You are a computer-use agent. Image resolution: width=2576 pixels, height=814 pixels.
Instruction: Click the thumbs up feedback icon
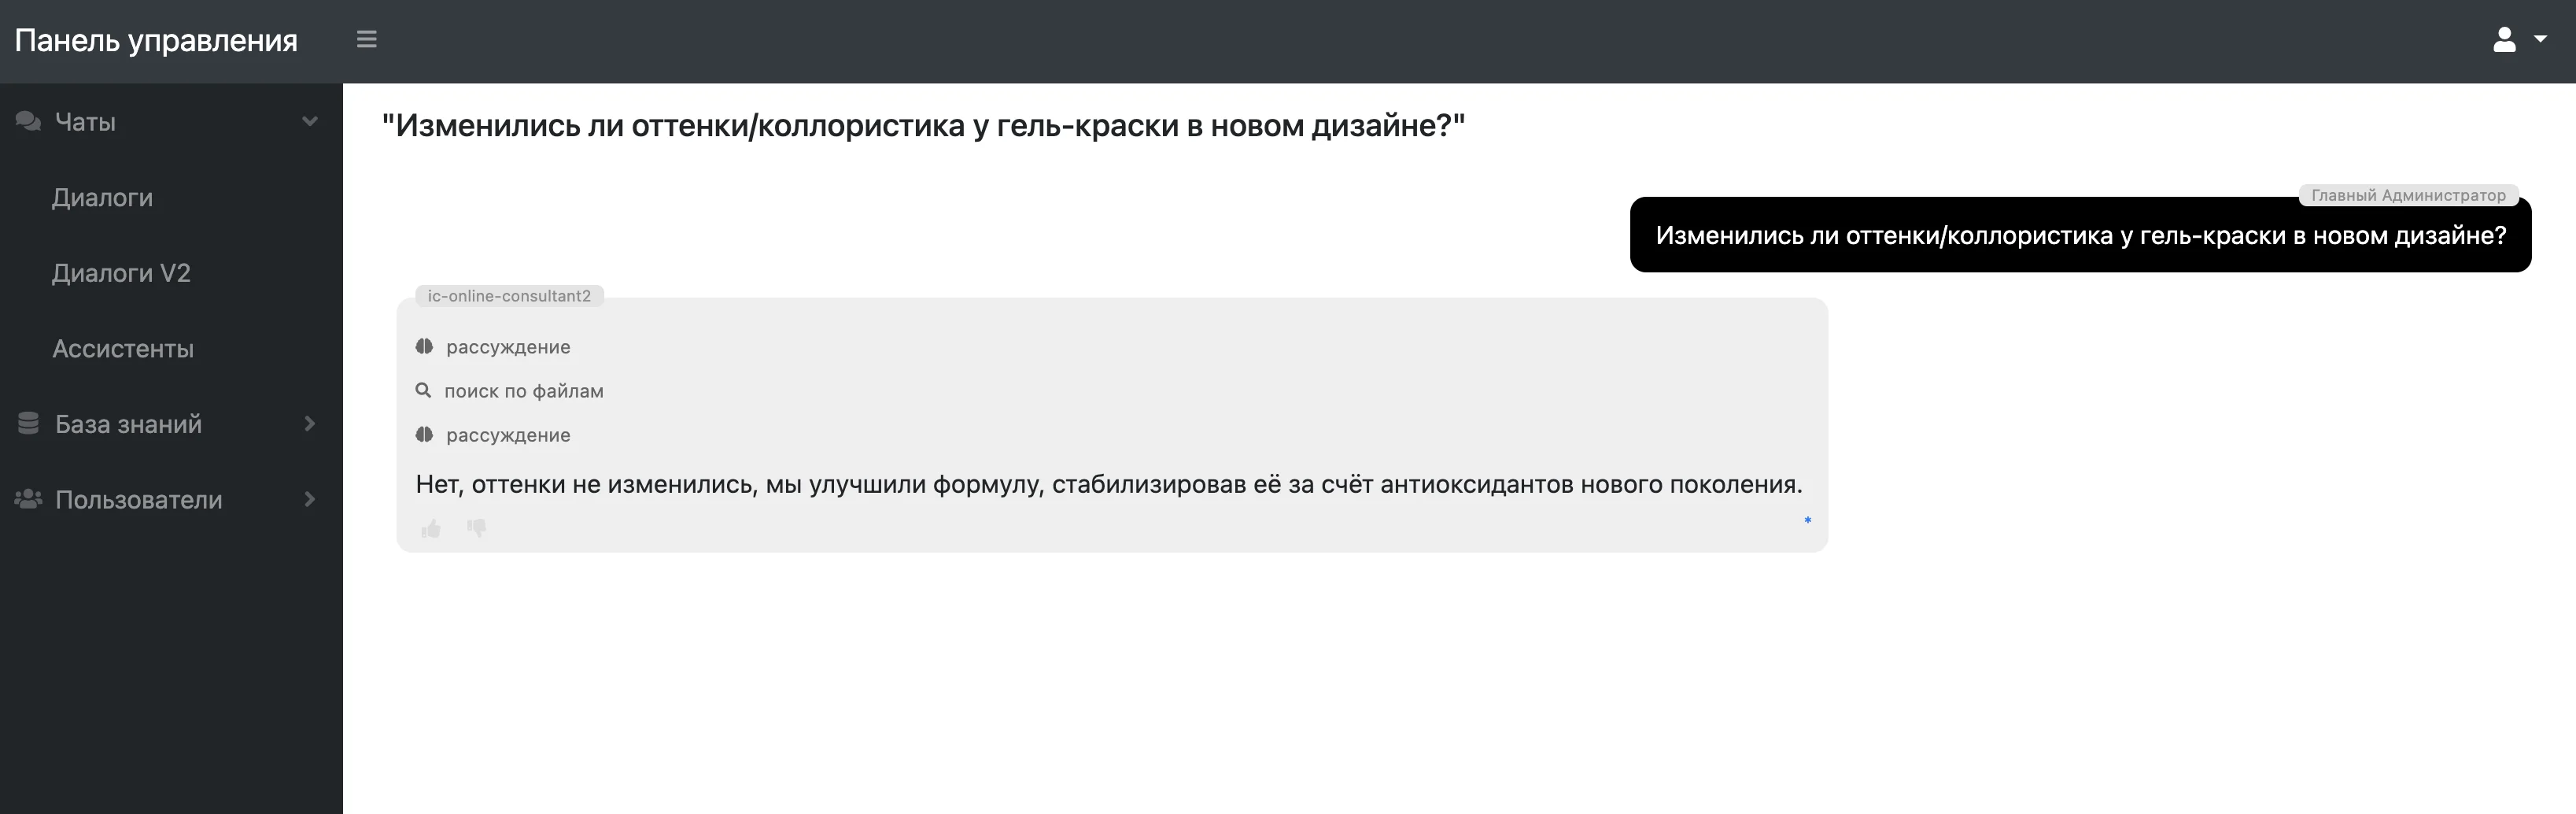click(x=431, y=529)
